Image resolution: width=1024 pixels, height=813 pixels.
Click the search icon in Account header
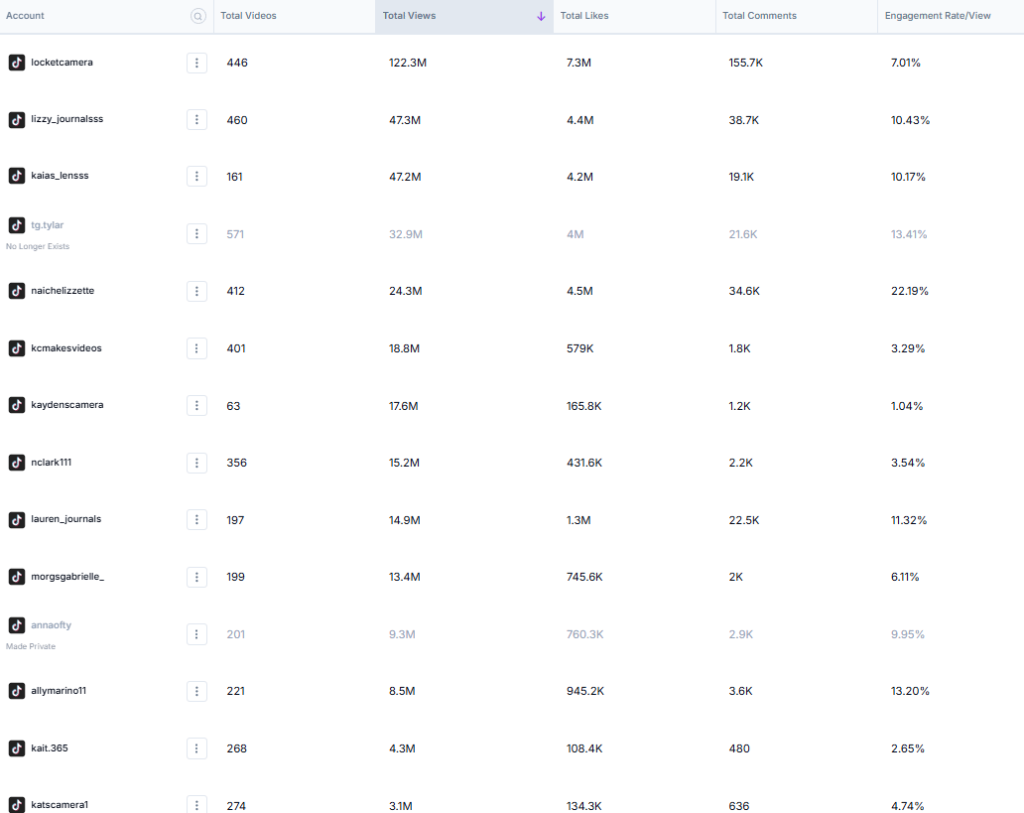coord(198,16)
